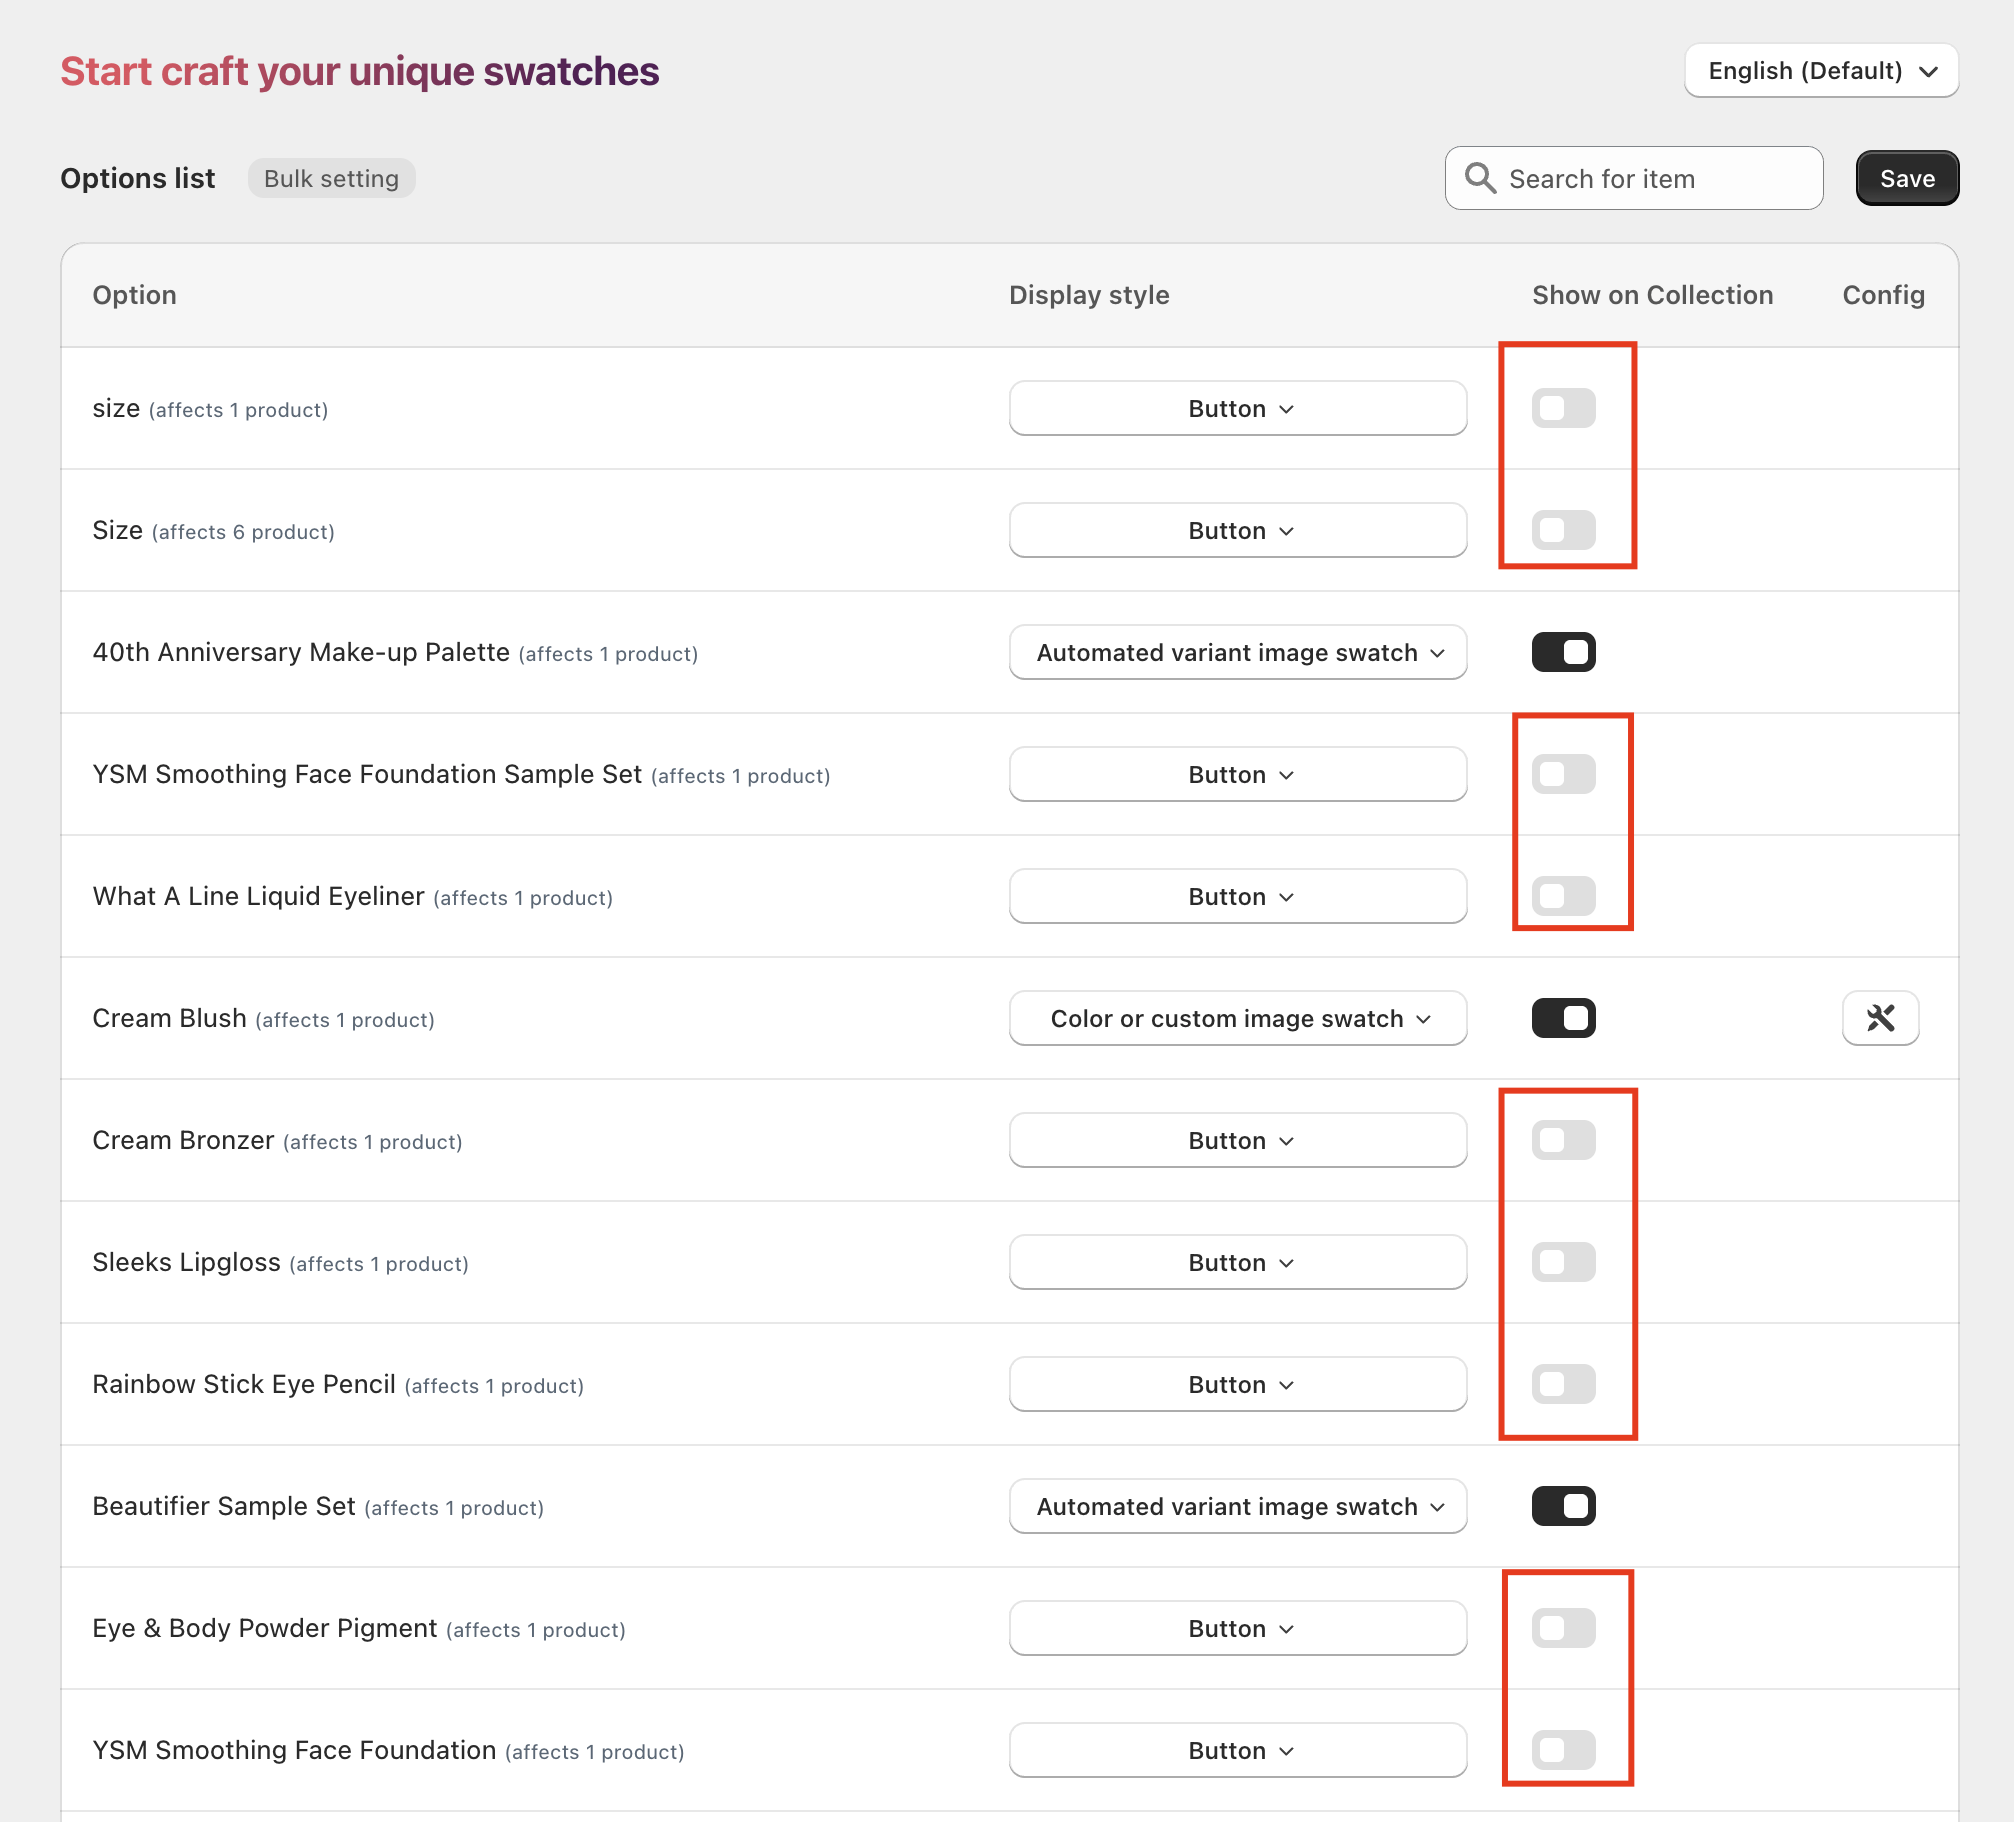The height and width of the screenshot is (1822, 2014).
Task: Open the Cream Blush config tools icon
Action: pos(1880,1018)
